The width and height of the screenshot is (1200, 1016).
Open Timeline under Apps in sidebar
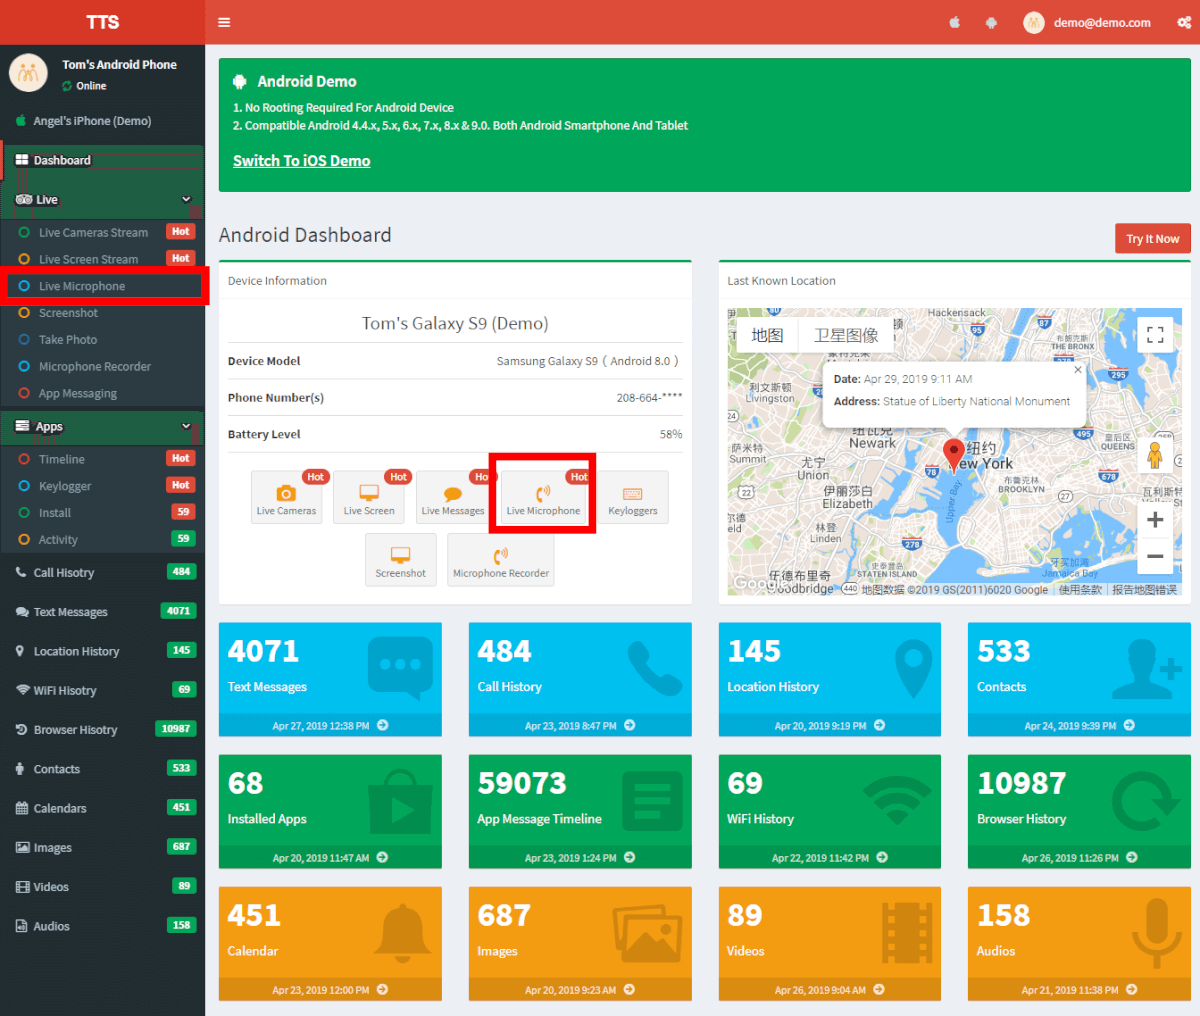(x=103, y=459)
